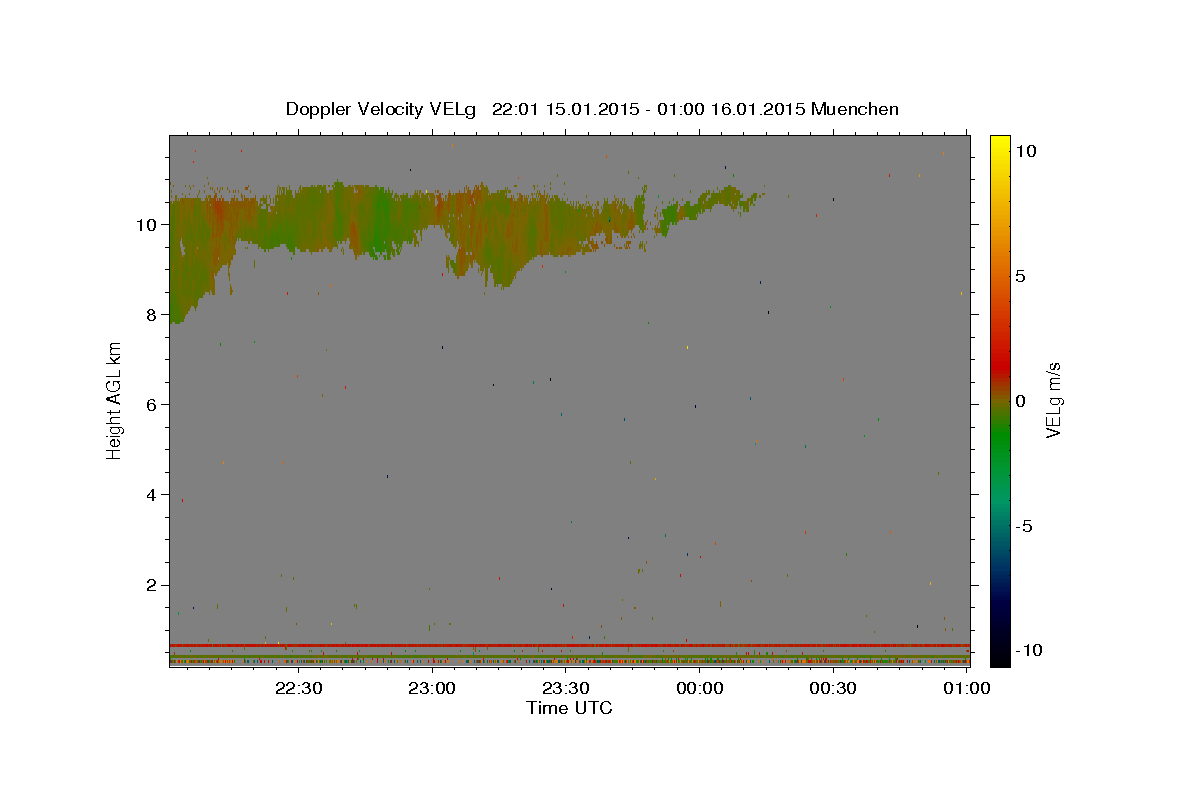Select the 22:30 time axis label

298,688
